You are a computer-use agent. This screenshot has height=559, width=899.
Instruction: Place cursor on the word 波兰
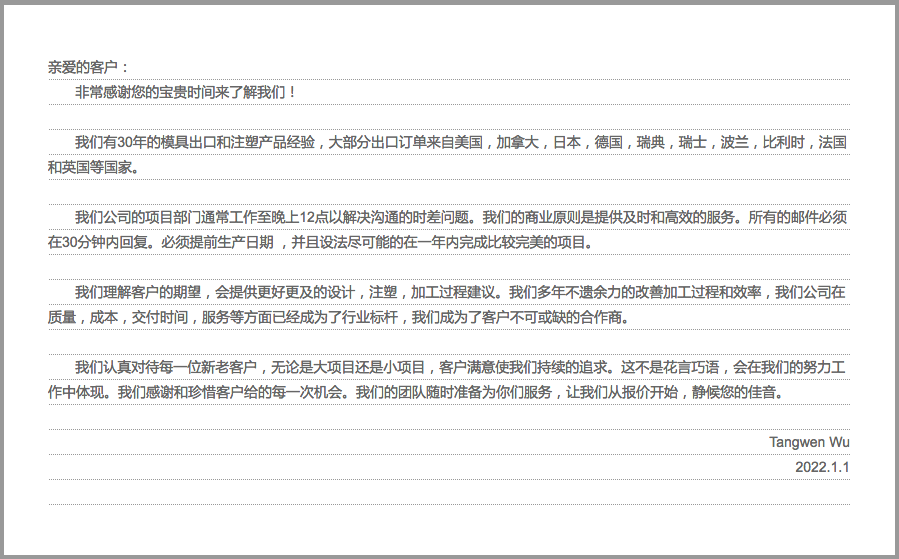[x=734, y=143]
